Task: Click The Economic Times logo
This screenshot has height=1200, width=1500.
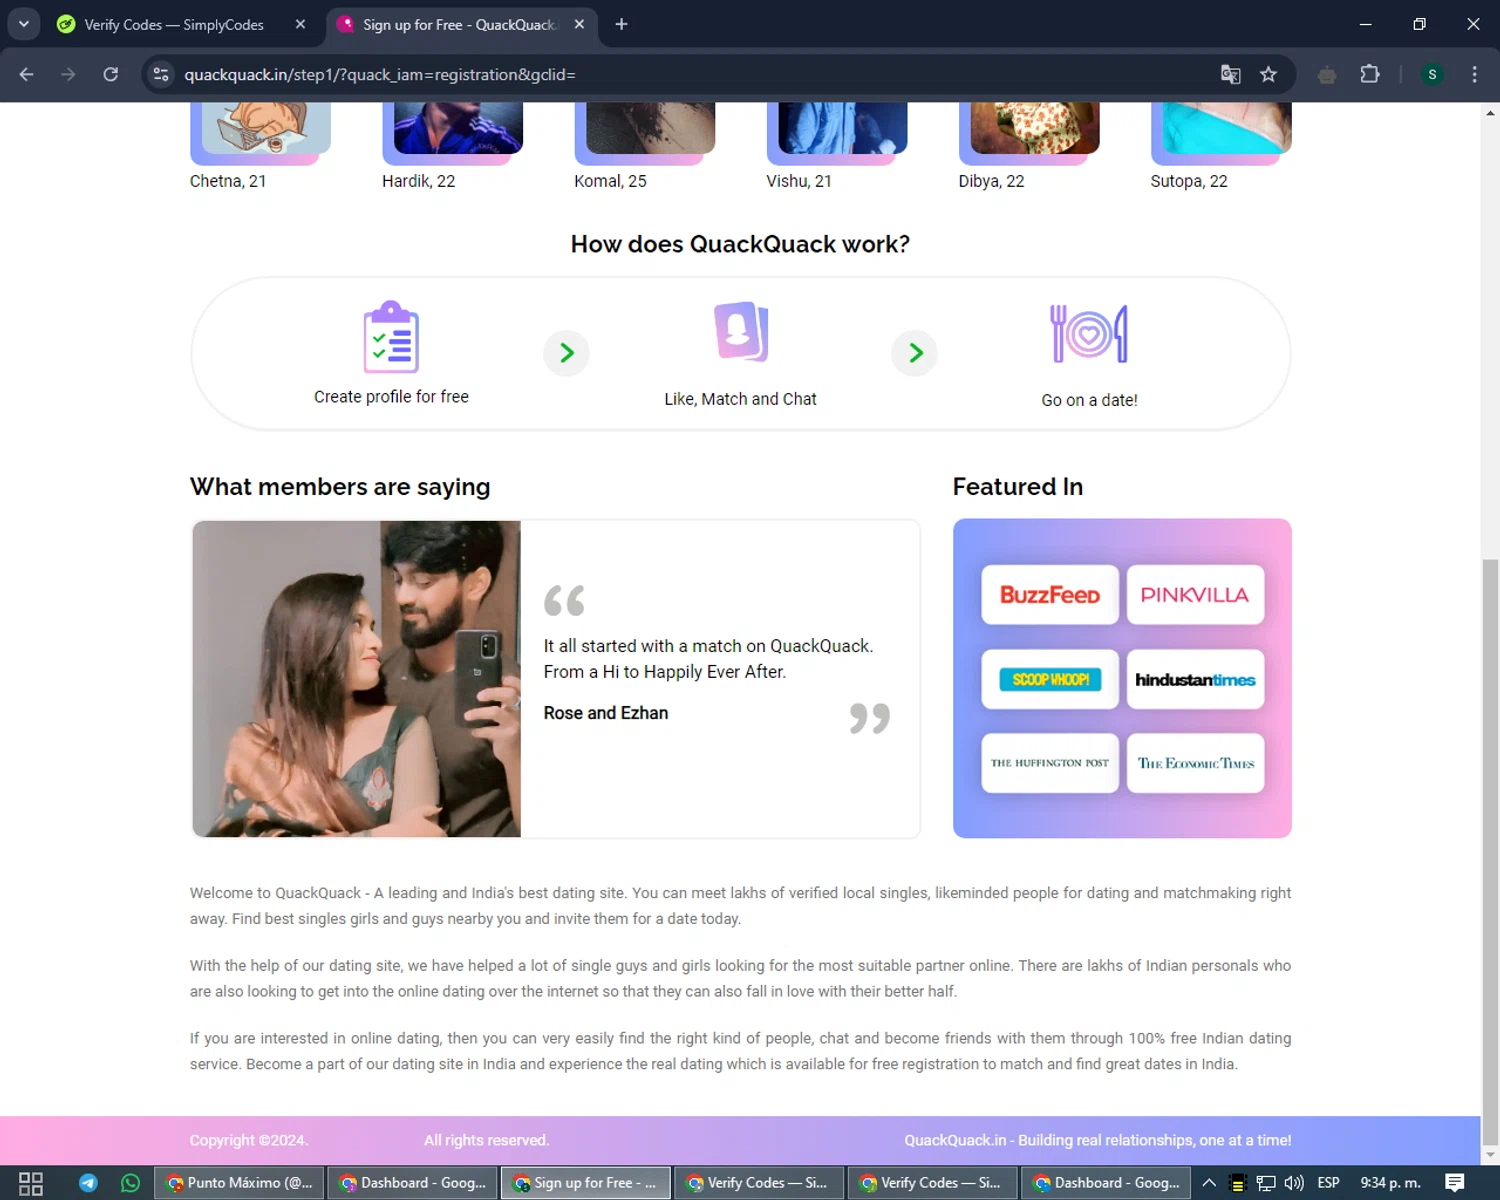Action: pyautogui.click(x=1195, y=763)
